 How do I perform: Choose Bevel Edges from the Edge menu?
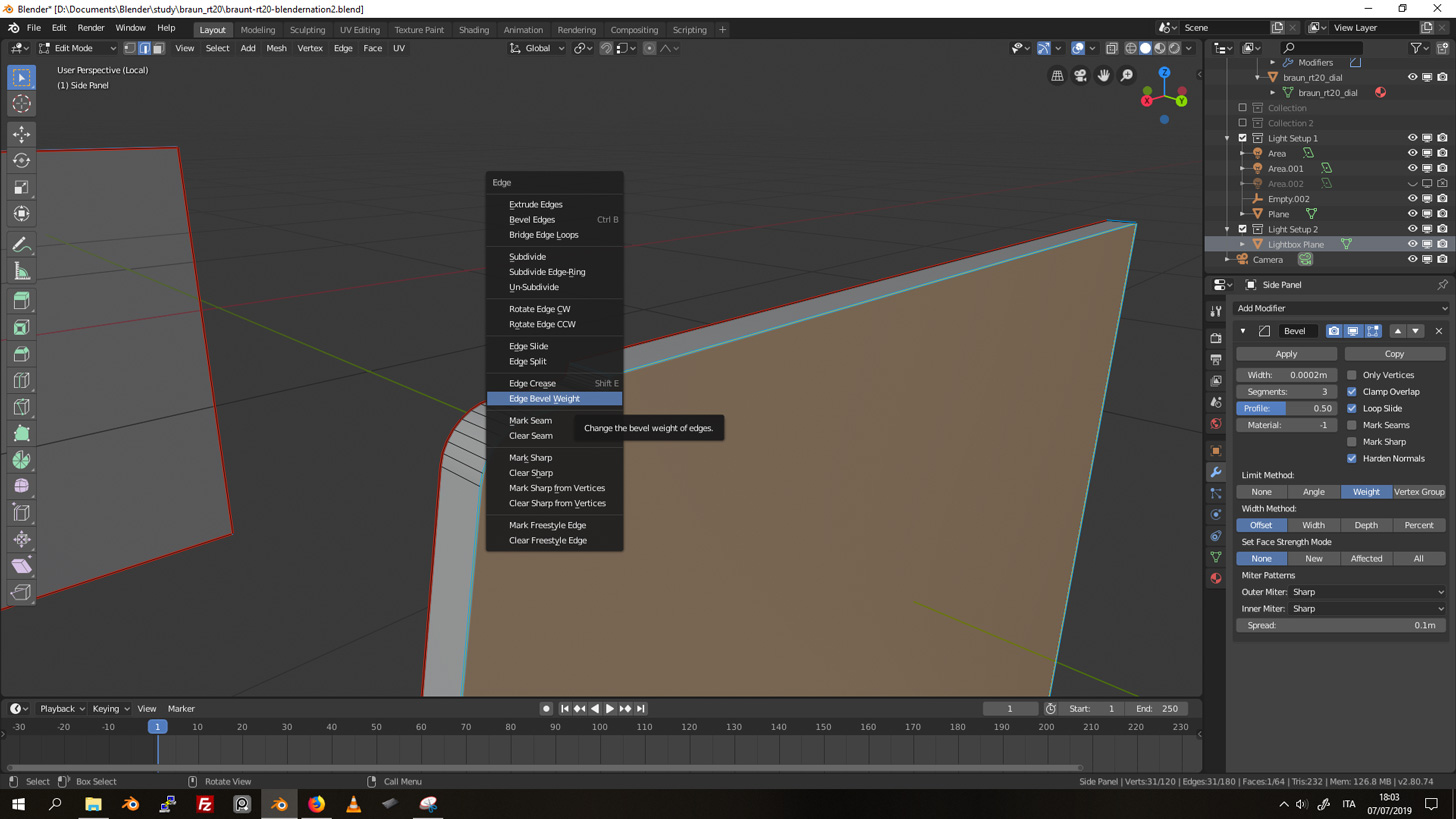(554, 220)
